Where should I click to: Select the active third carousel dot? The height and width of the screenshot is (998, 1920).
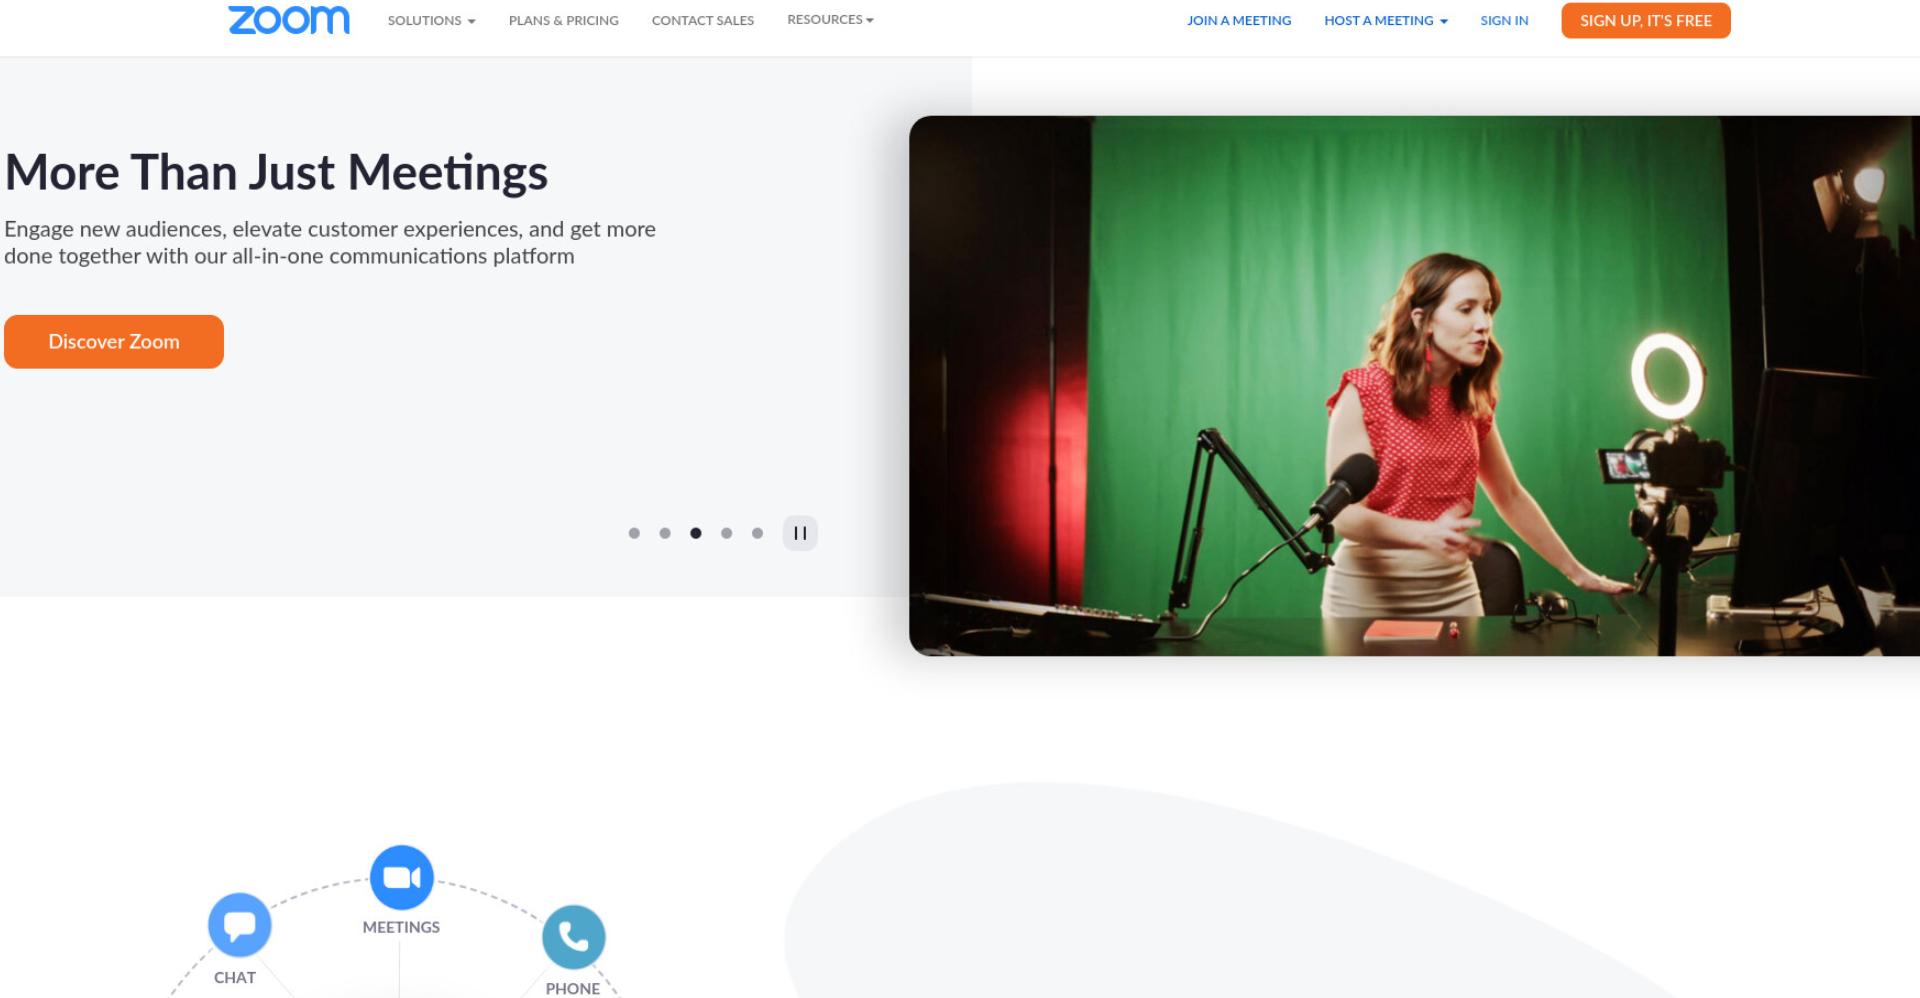(696, 533)
